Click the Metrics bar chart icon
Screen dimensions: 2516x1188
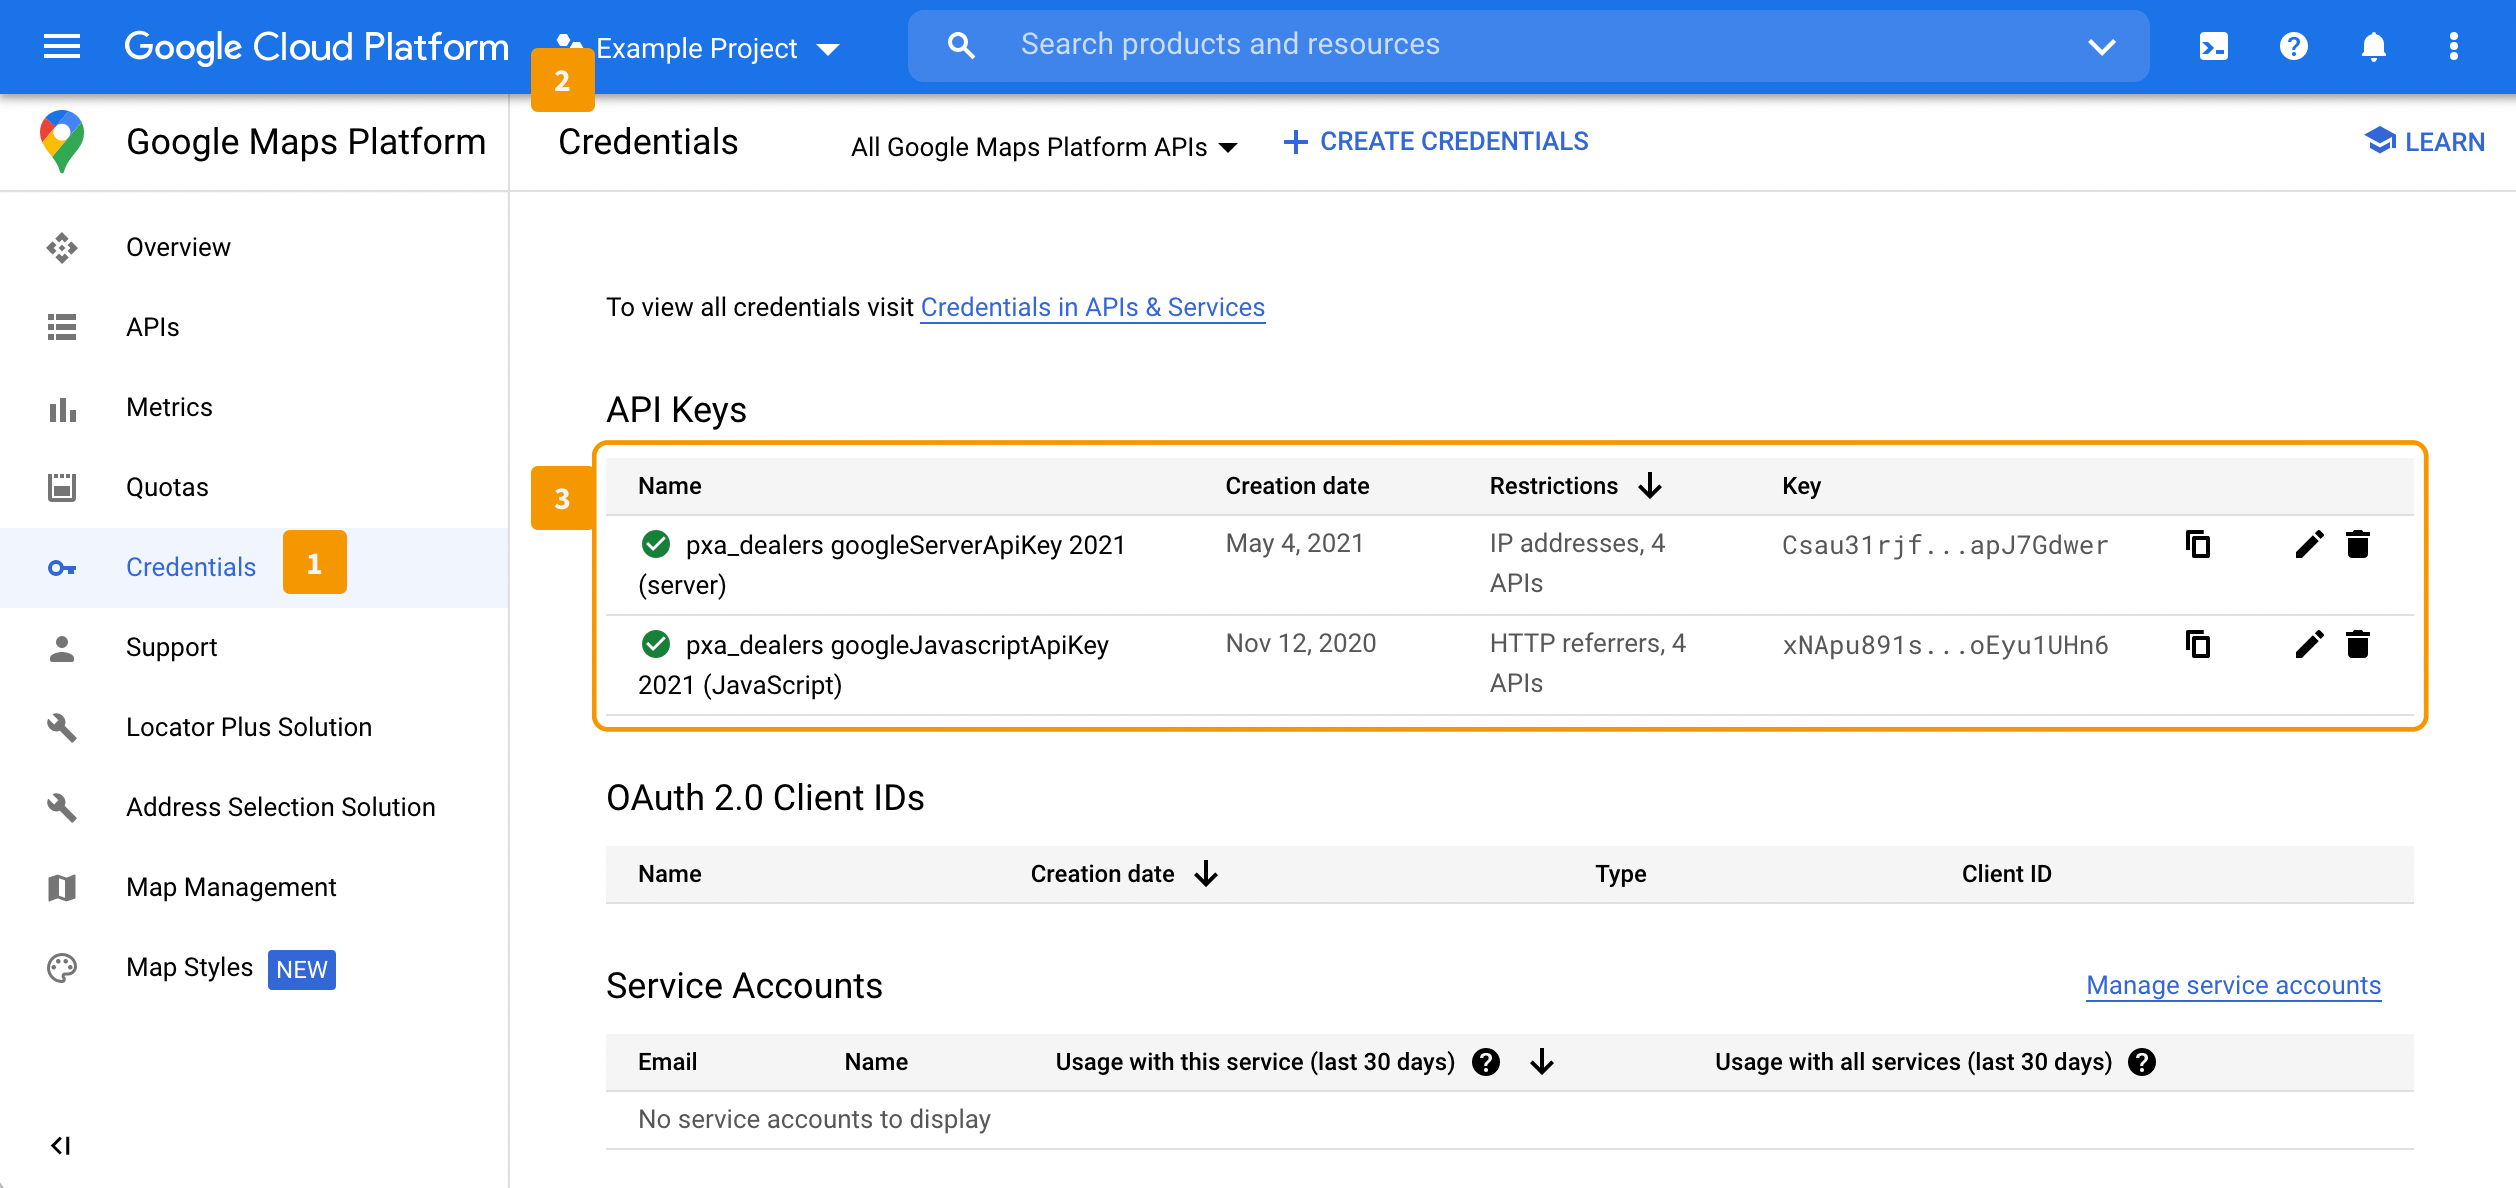[x=62, y=408]
